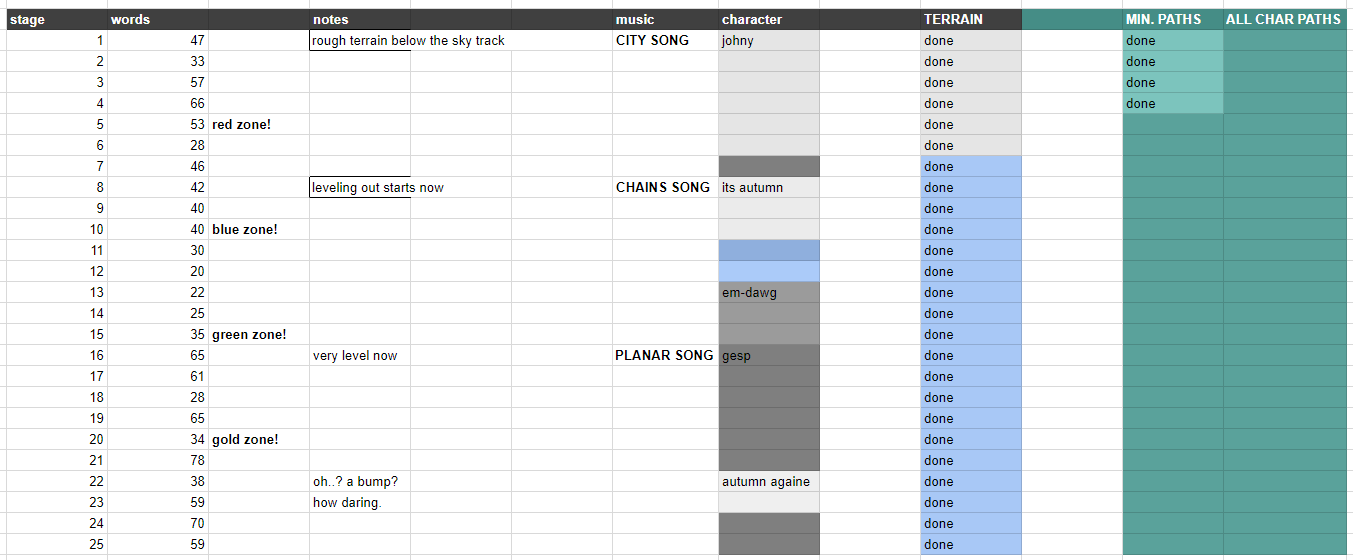The height and width of the screenshot is (560, 1353).
Task: Click the "PLANAR SONG" music cell
Action: tap(665, 356)
